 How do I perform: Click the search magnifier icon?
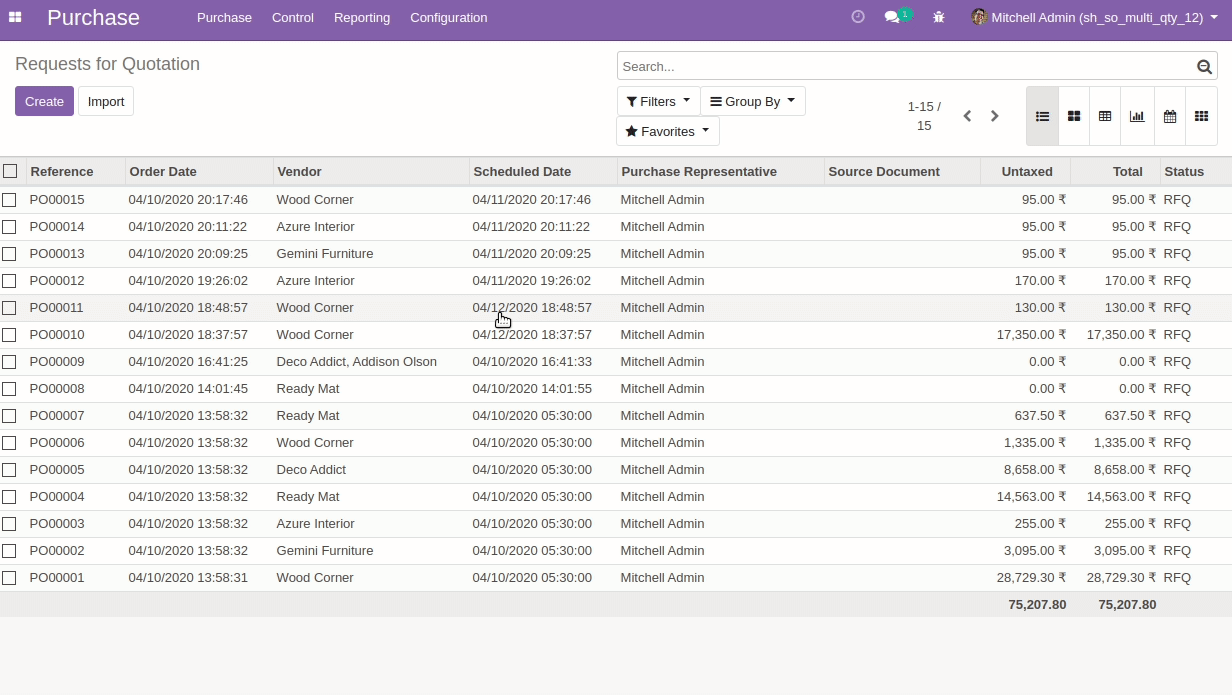click(1204, 66)
